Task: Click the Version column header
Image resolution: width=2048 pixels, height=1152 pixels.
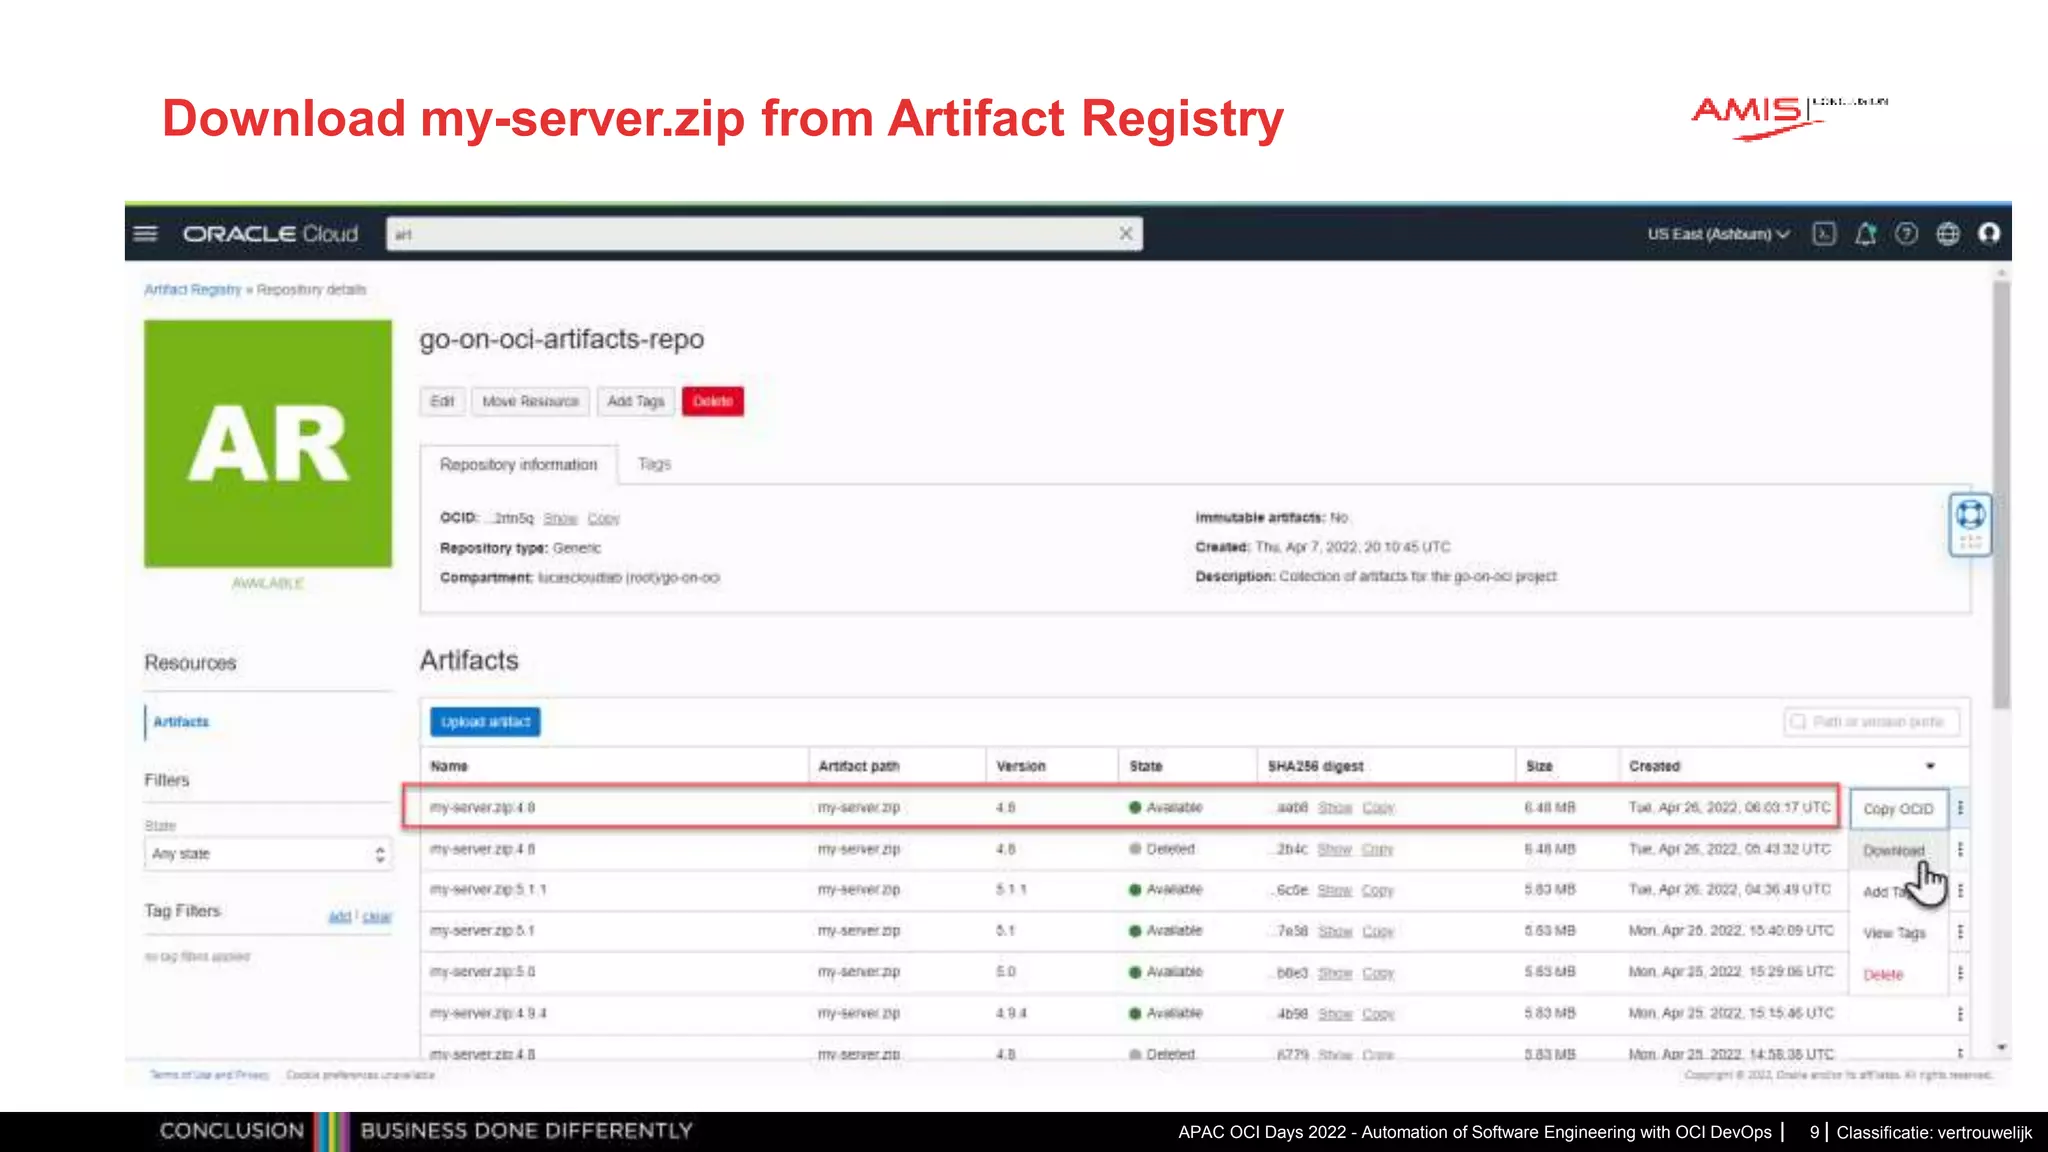Action: (x=1020, y=766)
